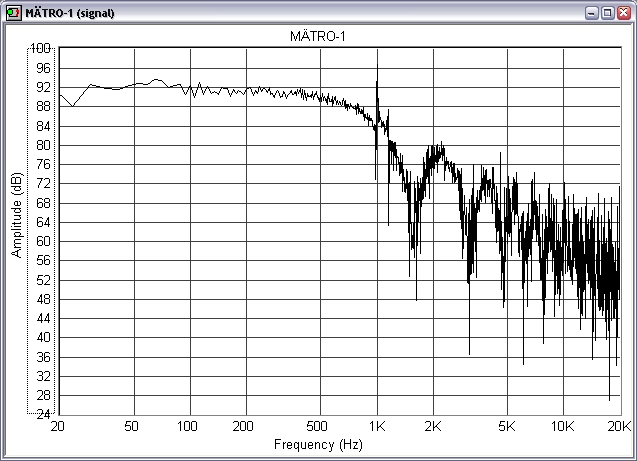
Task: Click the 48 dB amplitude axis value
Action: 43,299
